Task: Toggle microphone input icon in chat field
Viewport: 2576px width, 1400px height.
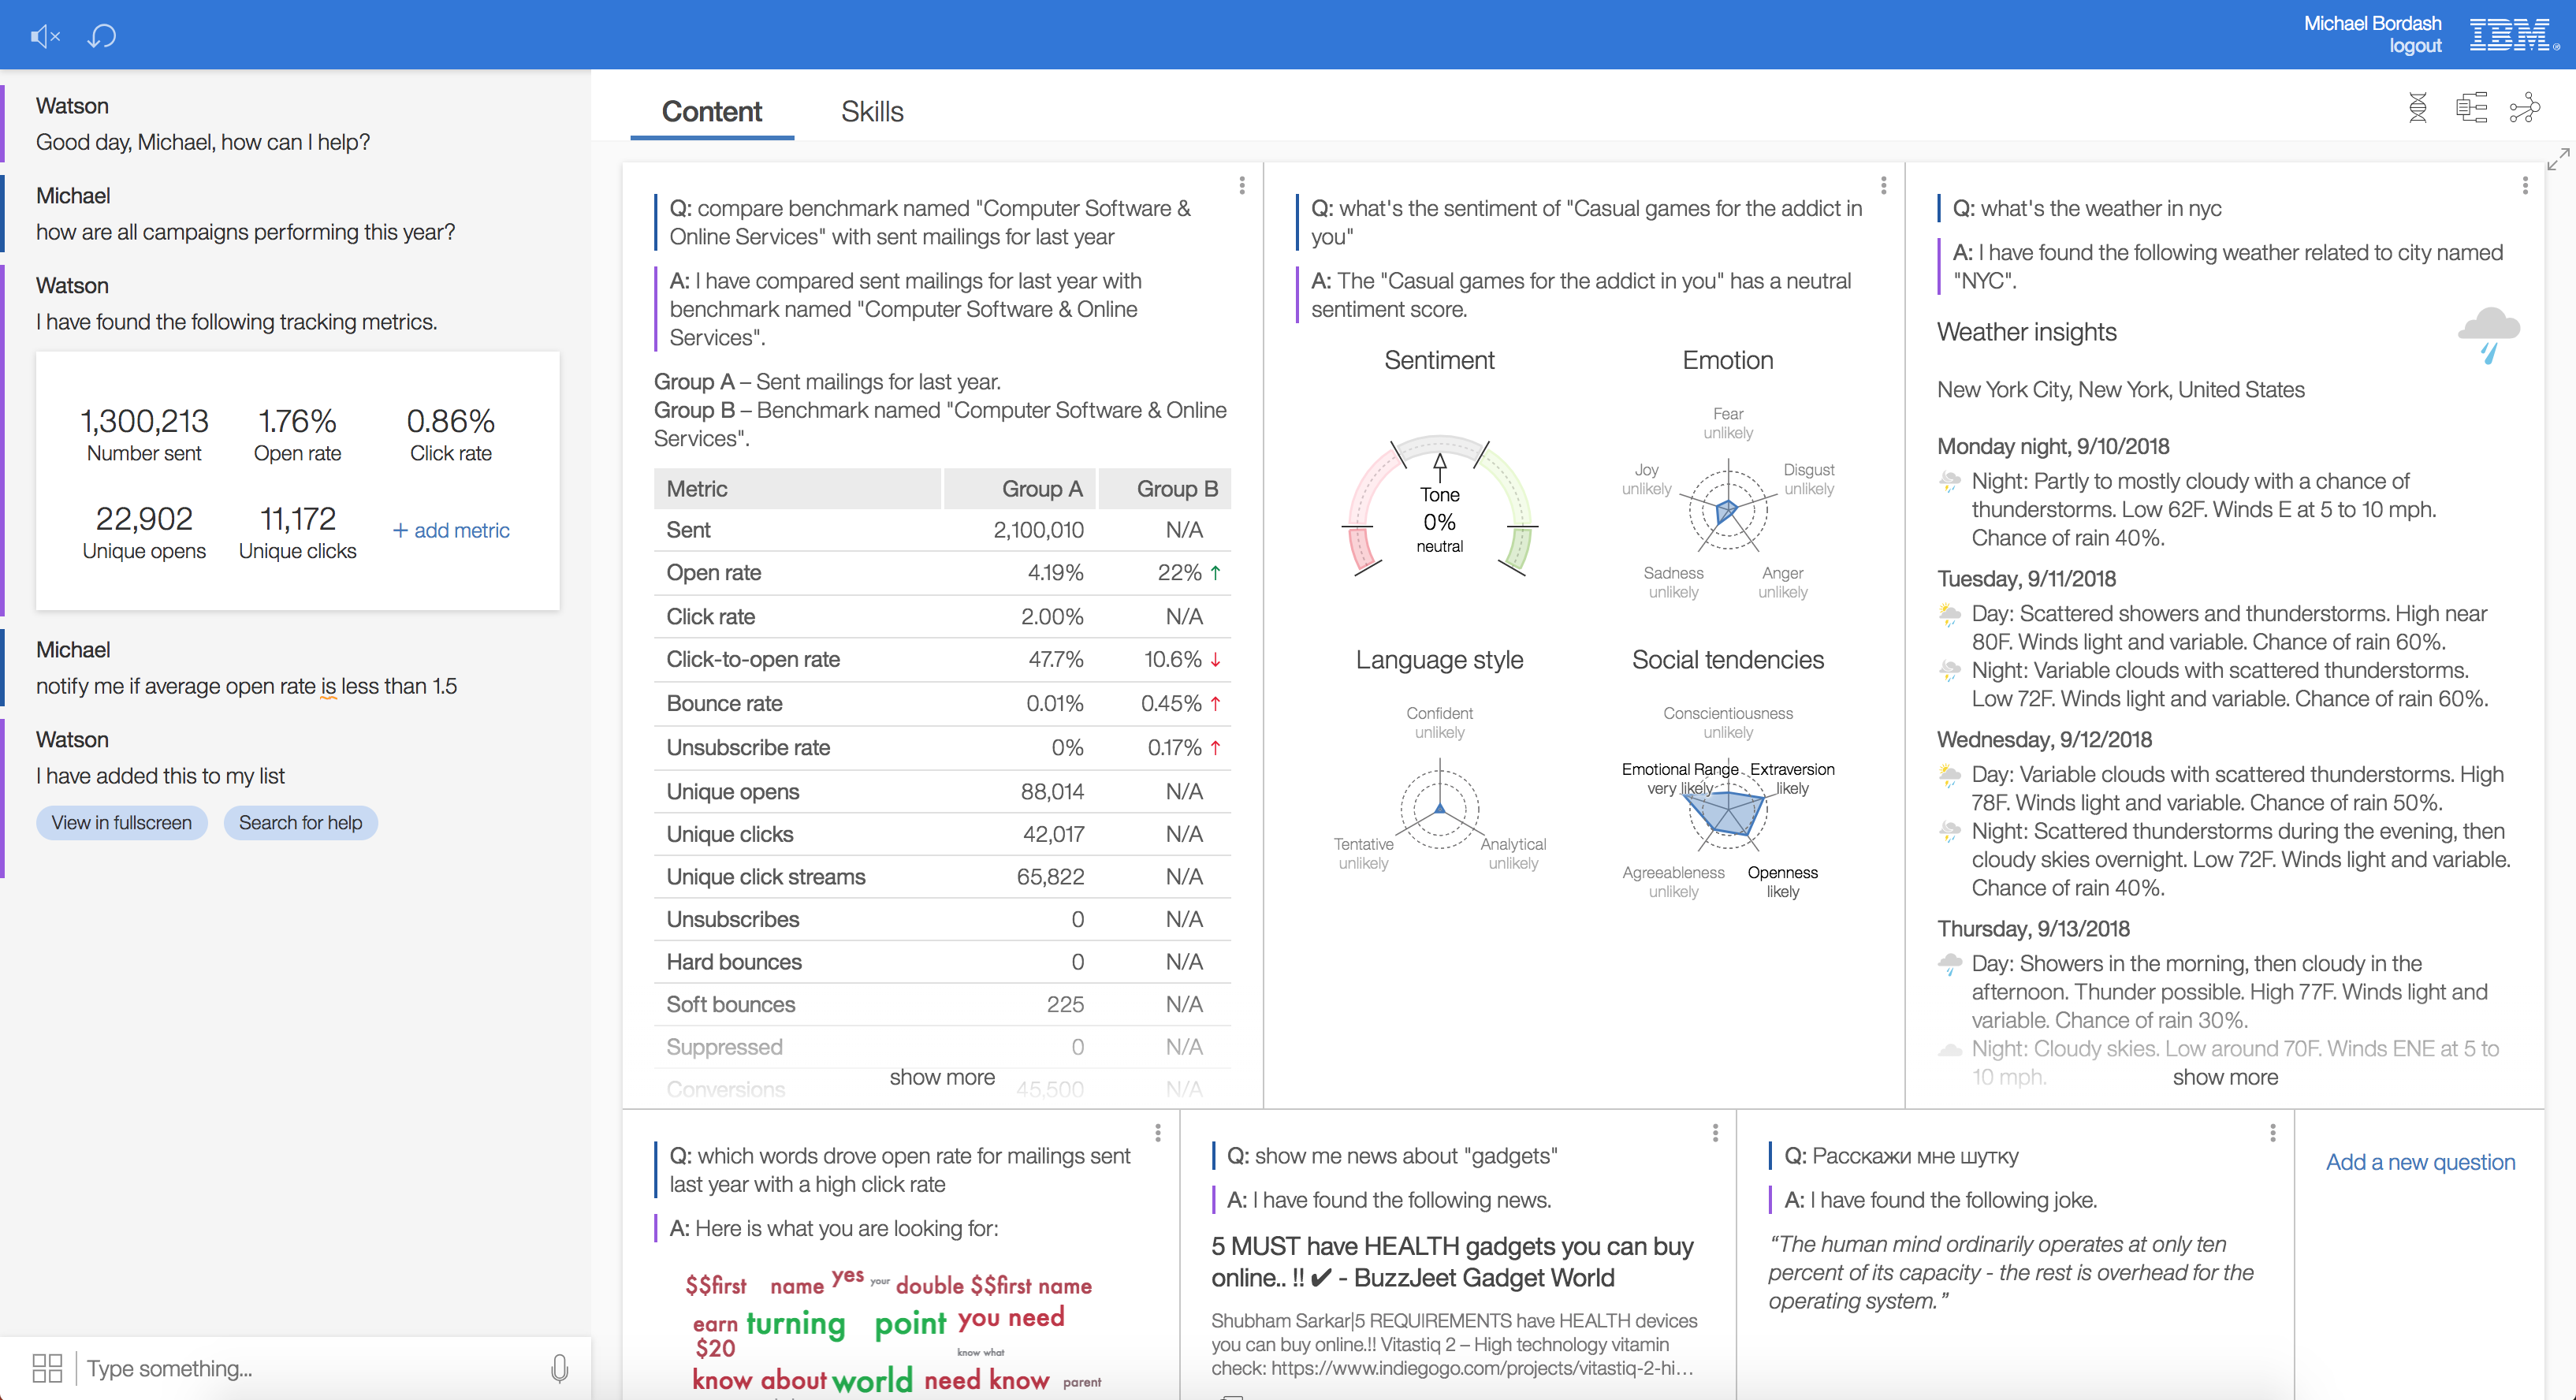Action: coord(565,1364)
